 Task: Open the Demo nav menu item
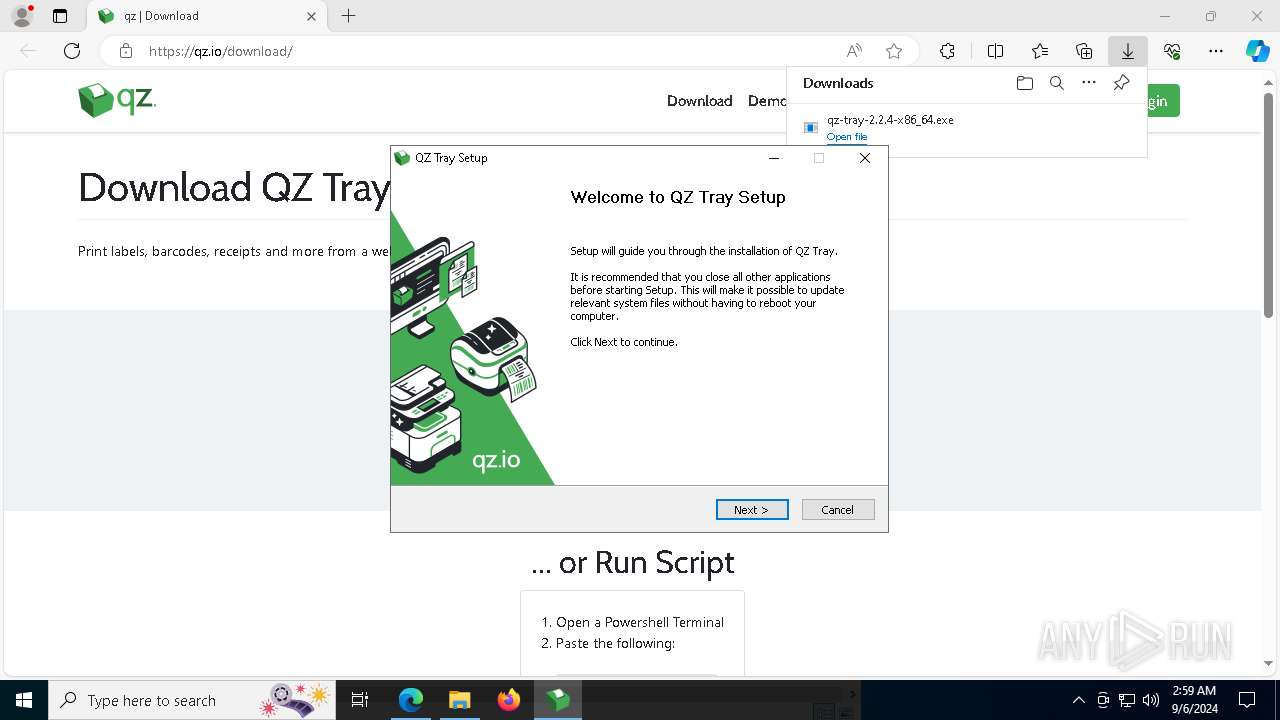pos(767,101)
